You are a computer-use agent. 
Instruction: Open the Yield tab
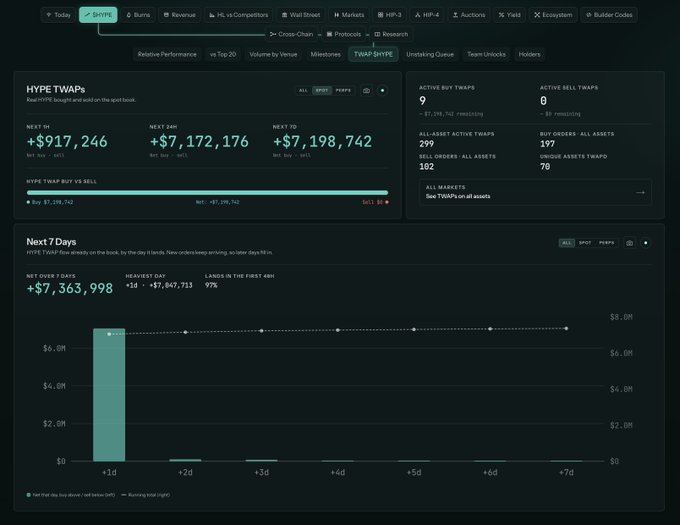pyautogui.click(x=509, y=15)
